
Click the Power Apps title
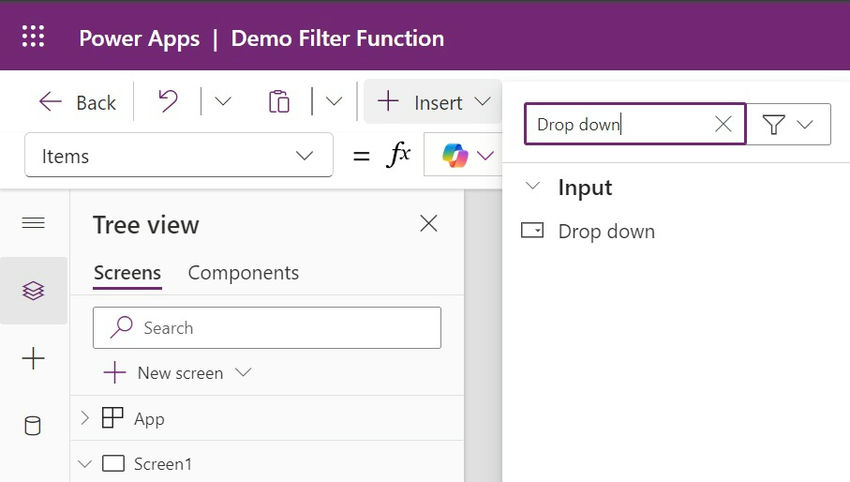(x=139, y=38)
